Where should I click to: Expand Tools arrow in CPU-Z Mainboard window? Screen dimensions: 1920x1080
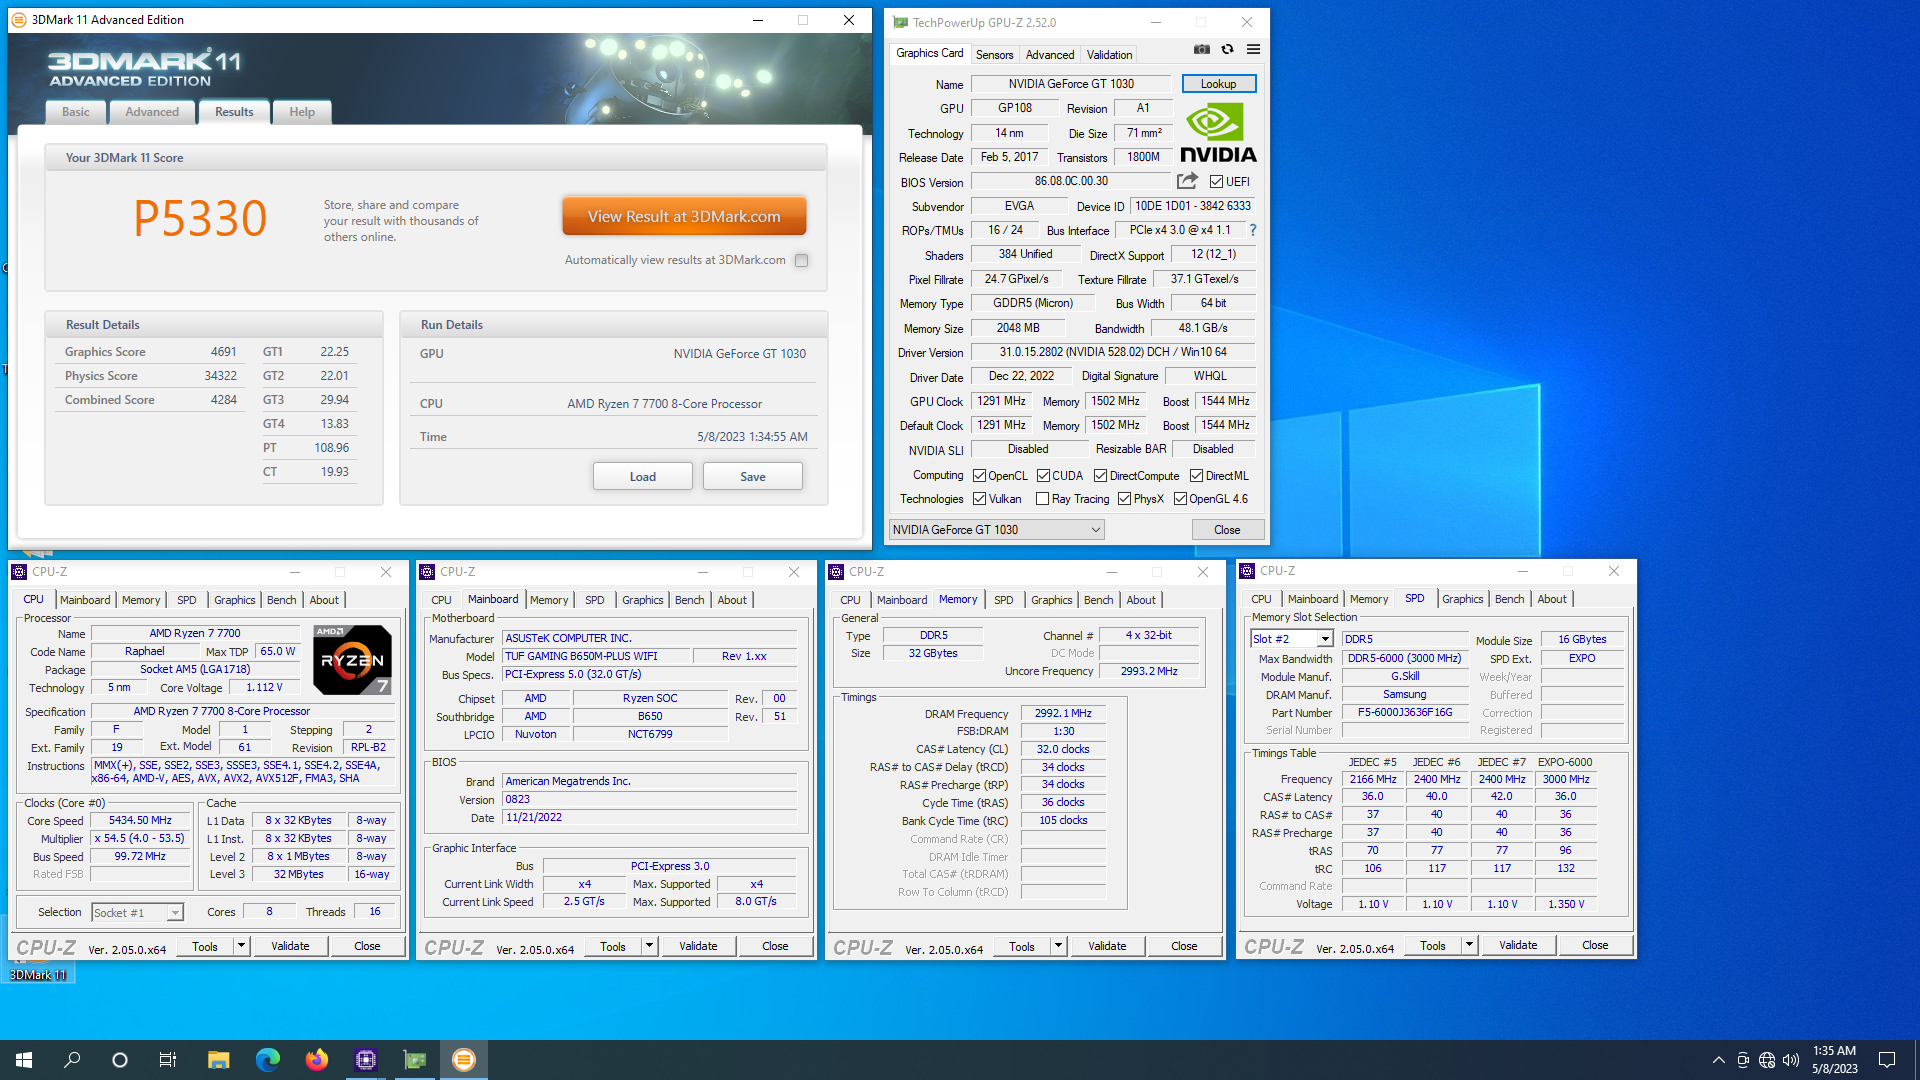point(649,946)
